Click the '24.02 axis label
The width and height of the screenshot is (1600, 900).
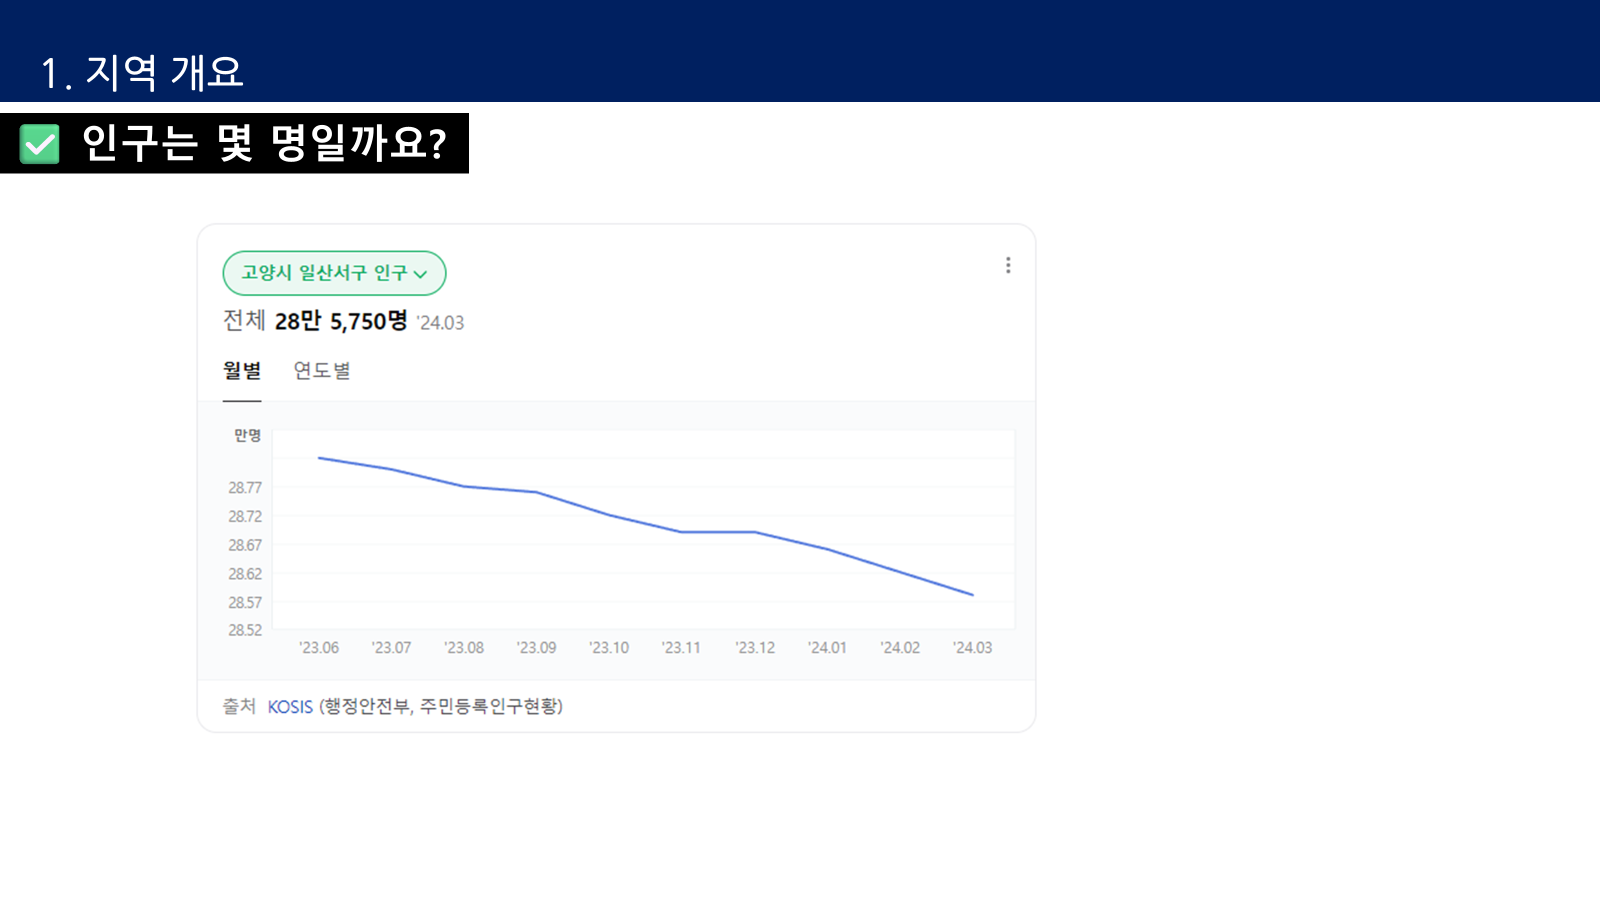(900, 648)
